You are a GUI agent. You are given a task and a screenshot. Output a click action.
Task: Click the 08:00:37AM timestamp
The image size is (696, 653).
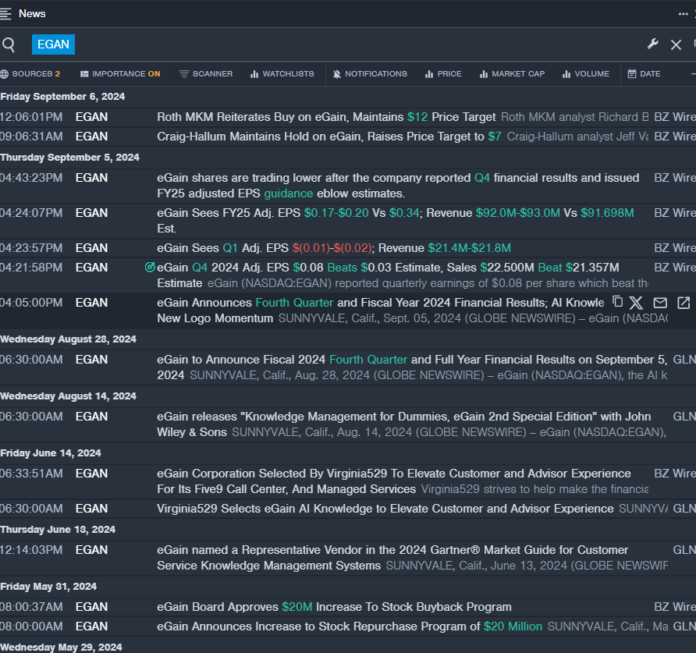(31, 606)
